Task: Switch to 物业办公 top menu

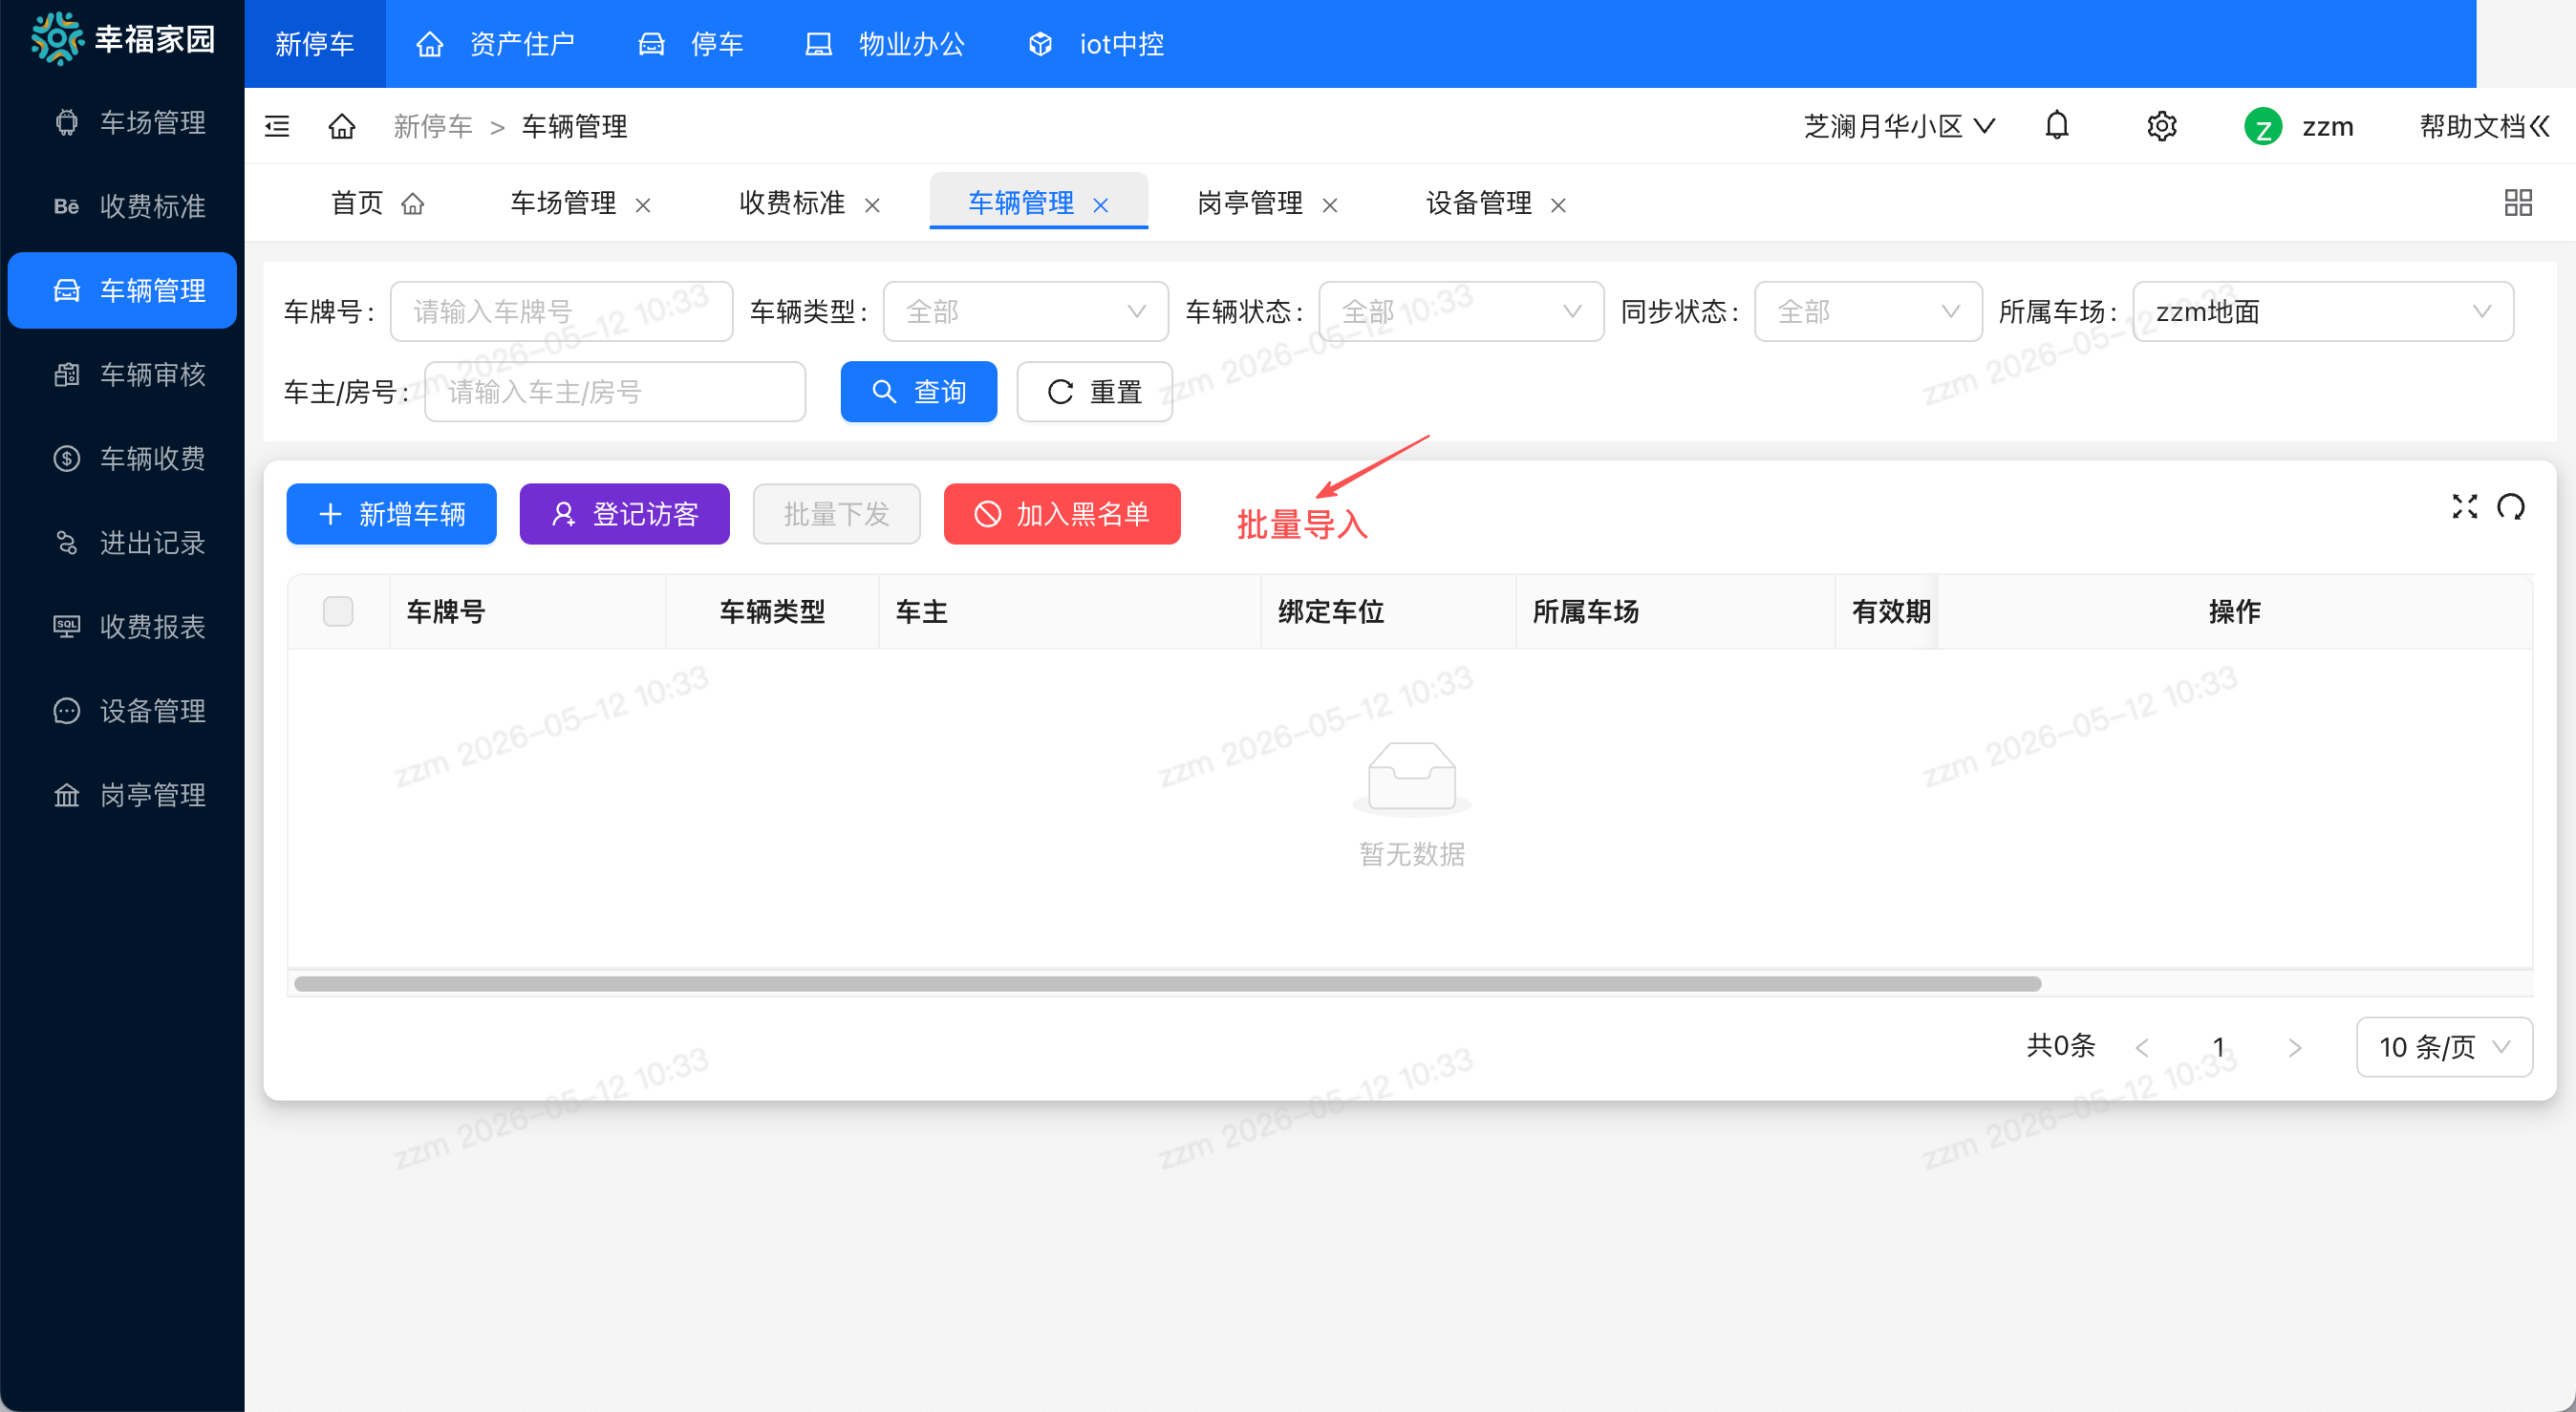Action: click(x=884, y=44)
